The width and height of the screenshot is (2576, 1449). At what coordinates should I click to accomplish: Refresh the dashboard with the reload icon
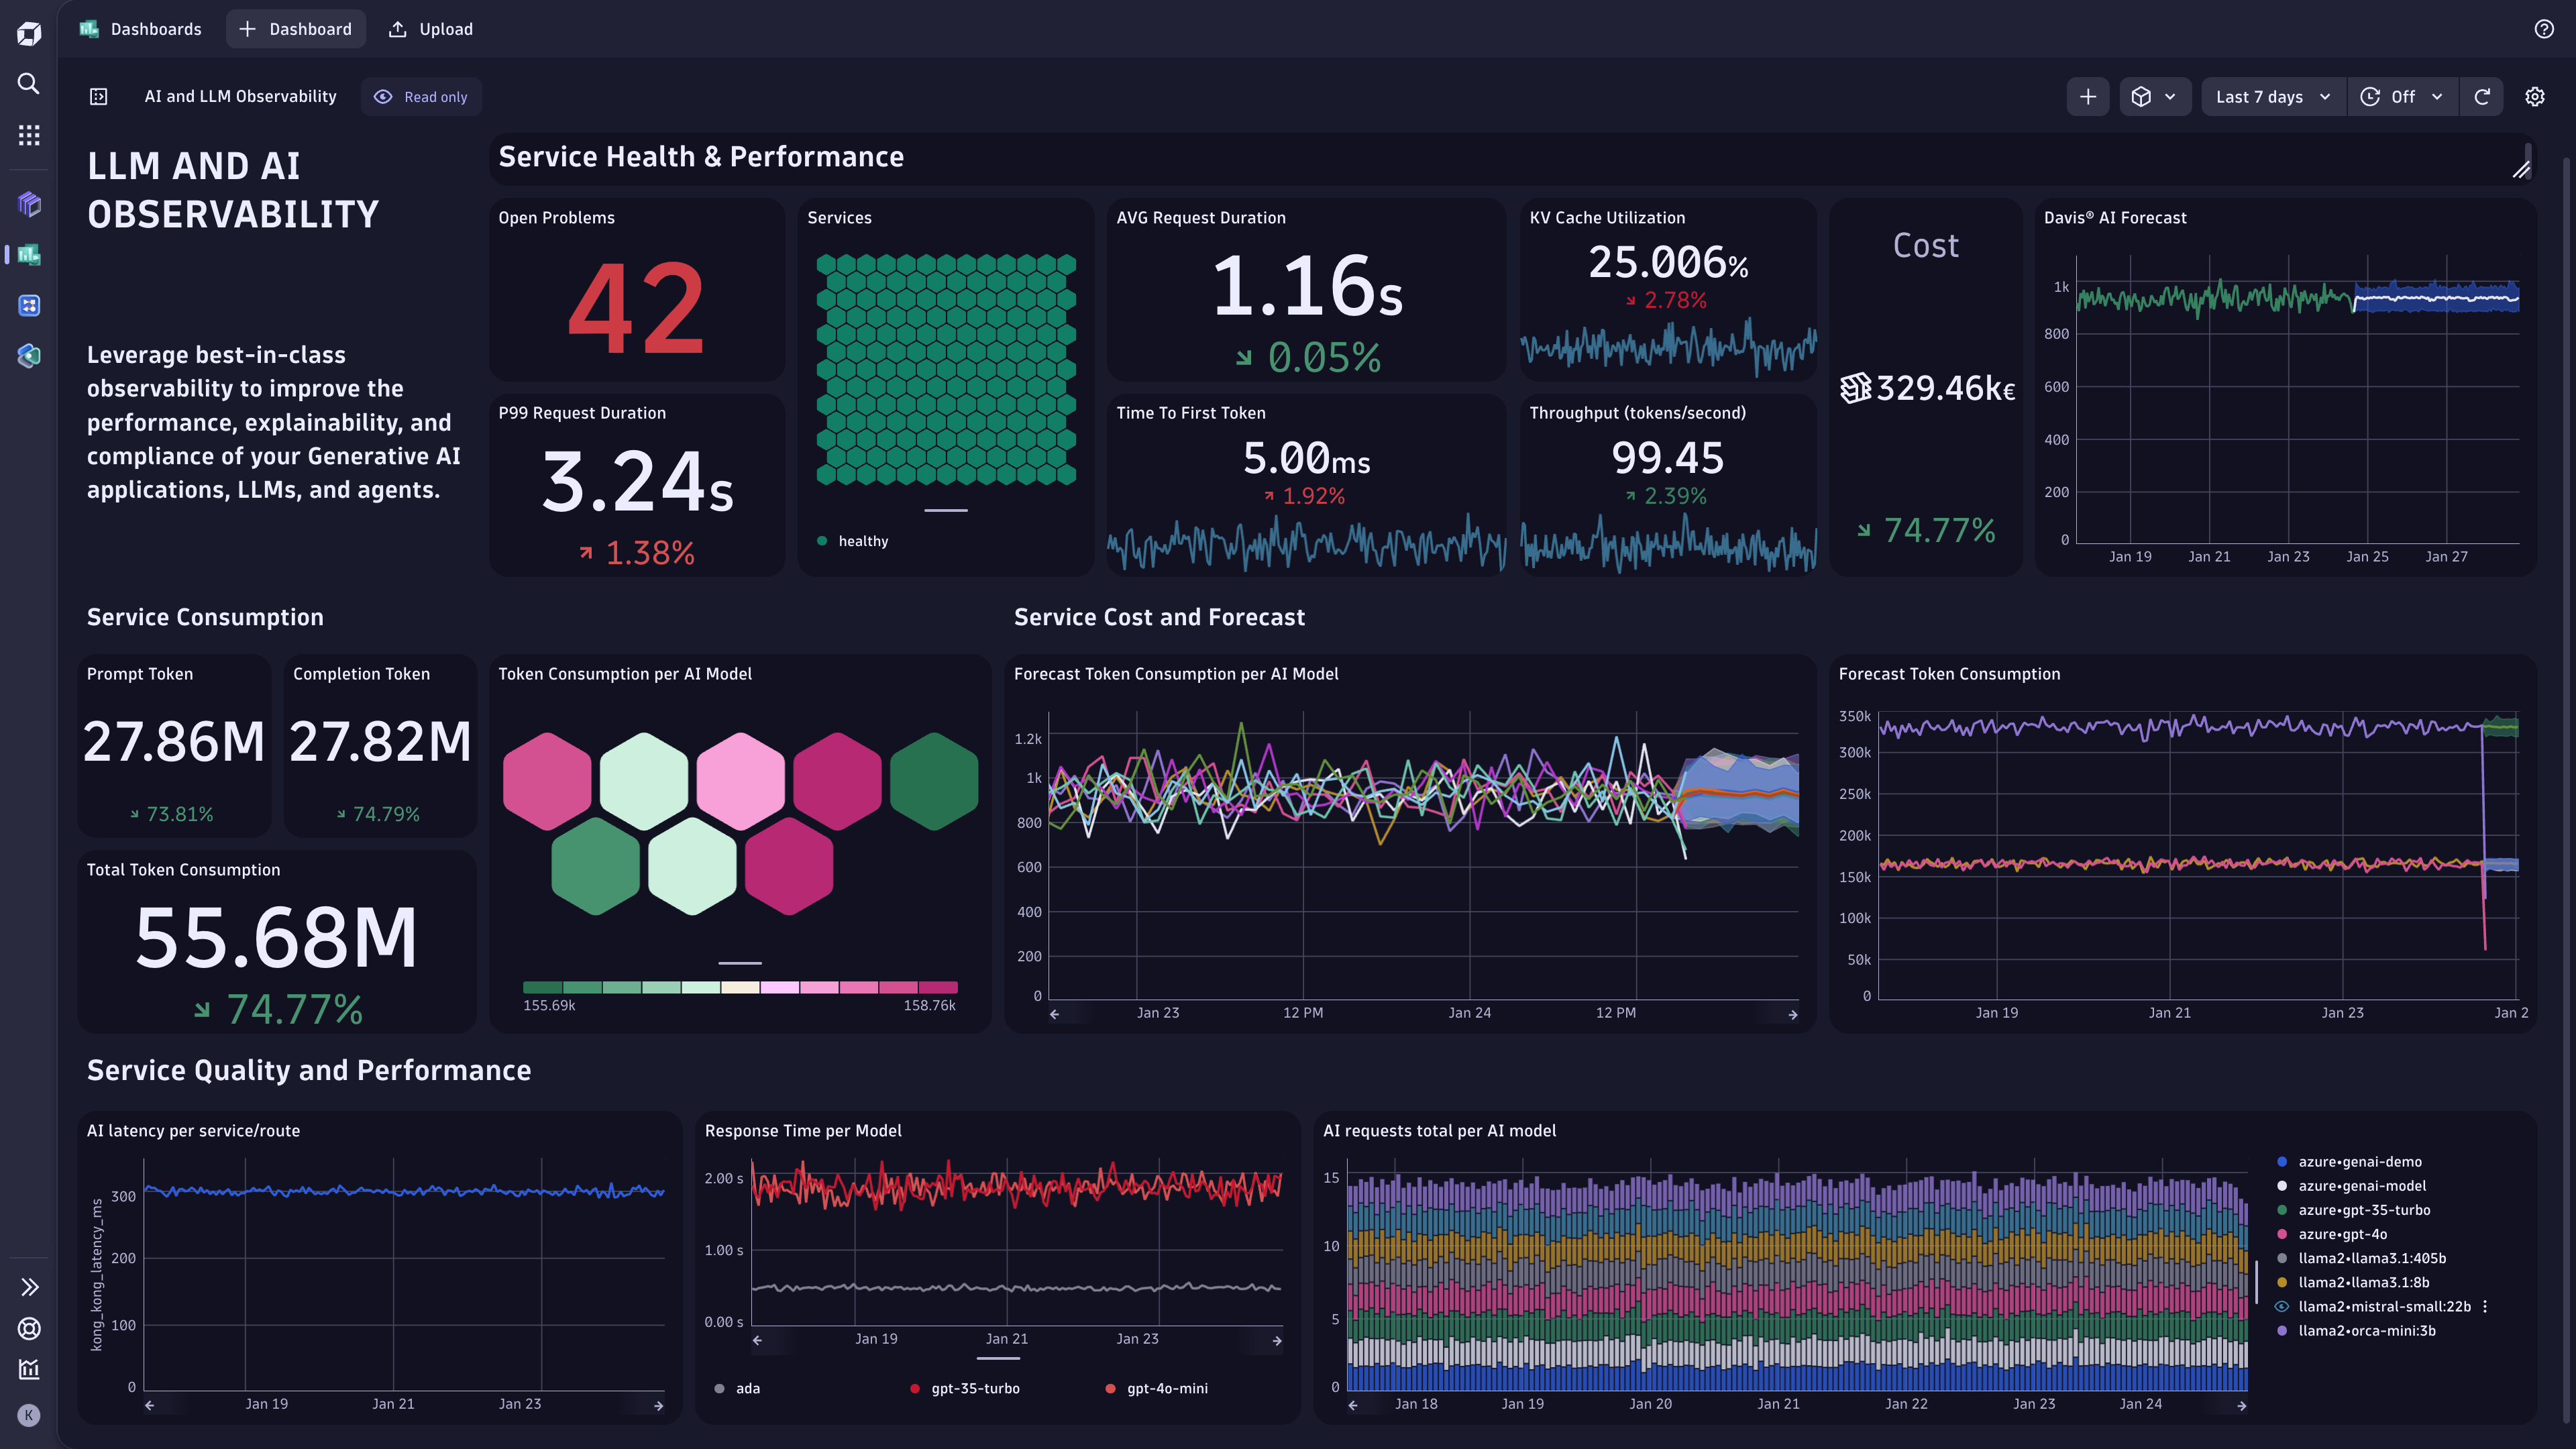[x=2483, y=96]
